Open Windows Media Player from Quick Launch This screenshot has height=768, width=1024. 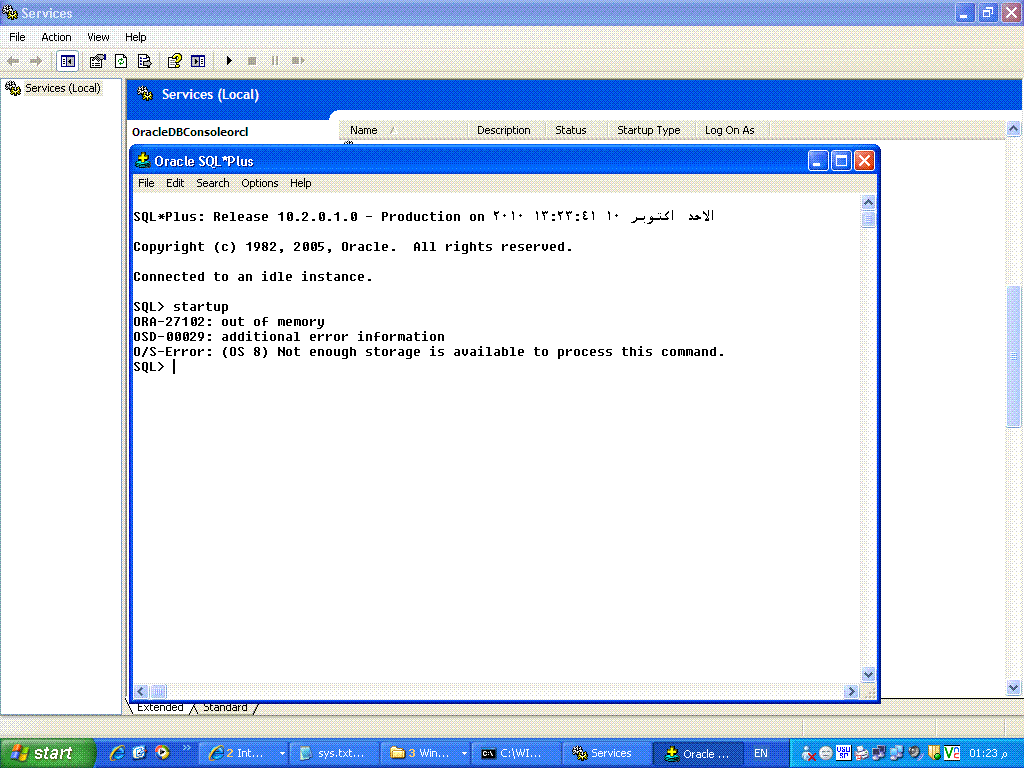[162, 753]
